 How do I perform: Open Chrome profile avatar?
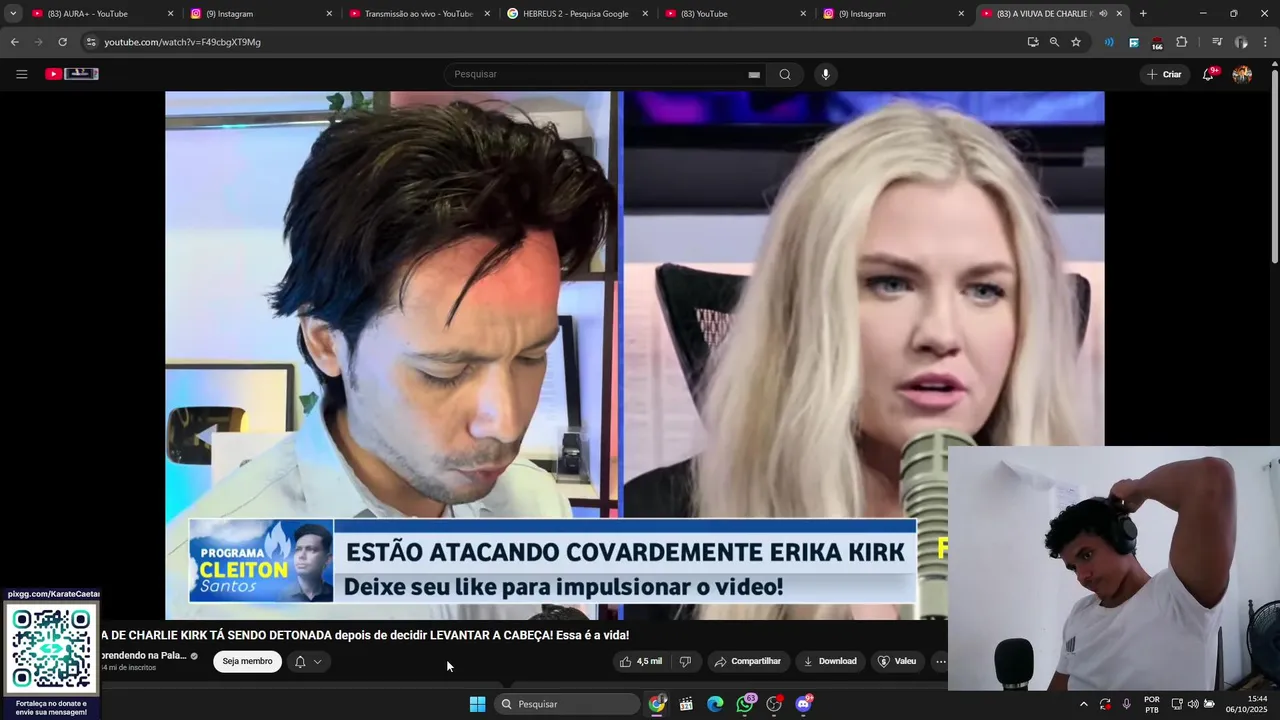click(x=1241, y=42)
